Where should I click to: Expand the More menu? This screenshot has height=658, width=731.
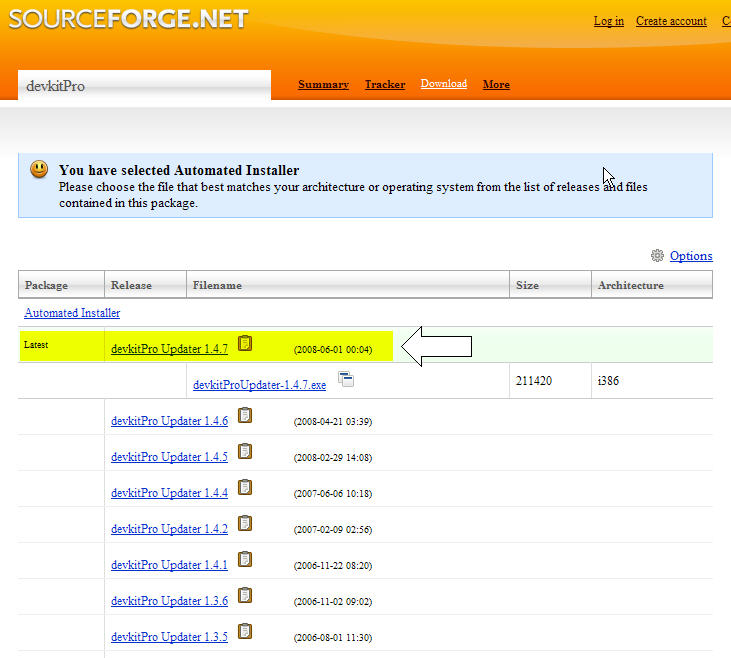pyautogui.click(x=496, y=85)
